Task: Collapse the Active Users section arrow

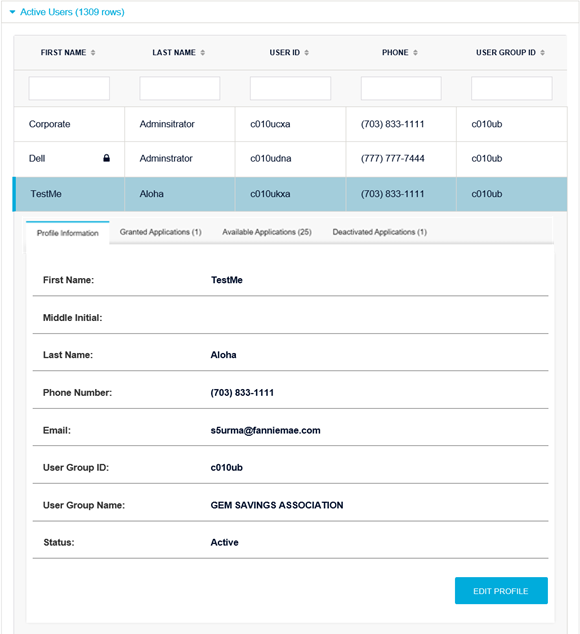Action: 12,12
